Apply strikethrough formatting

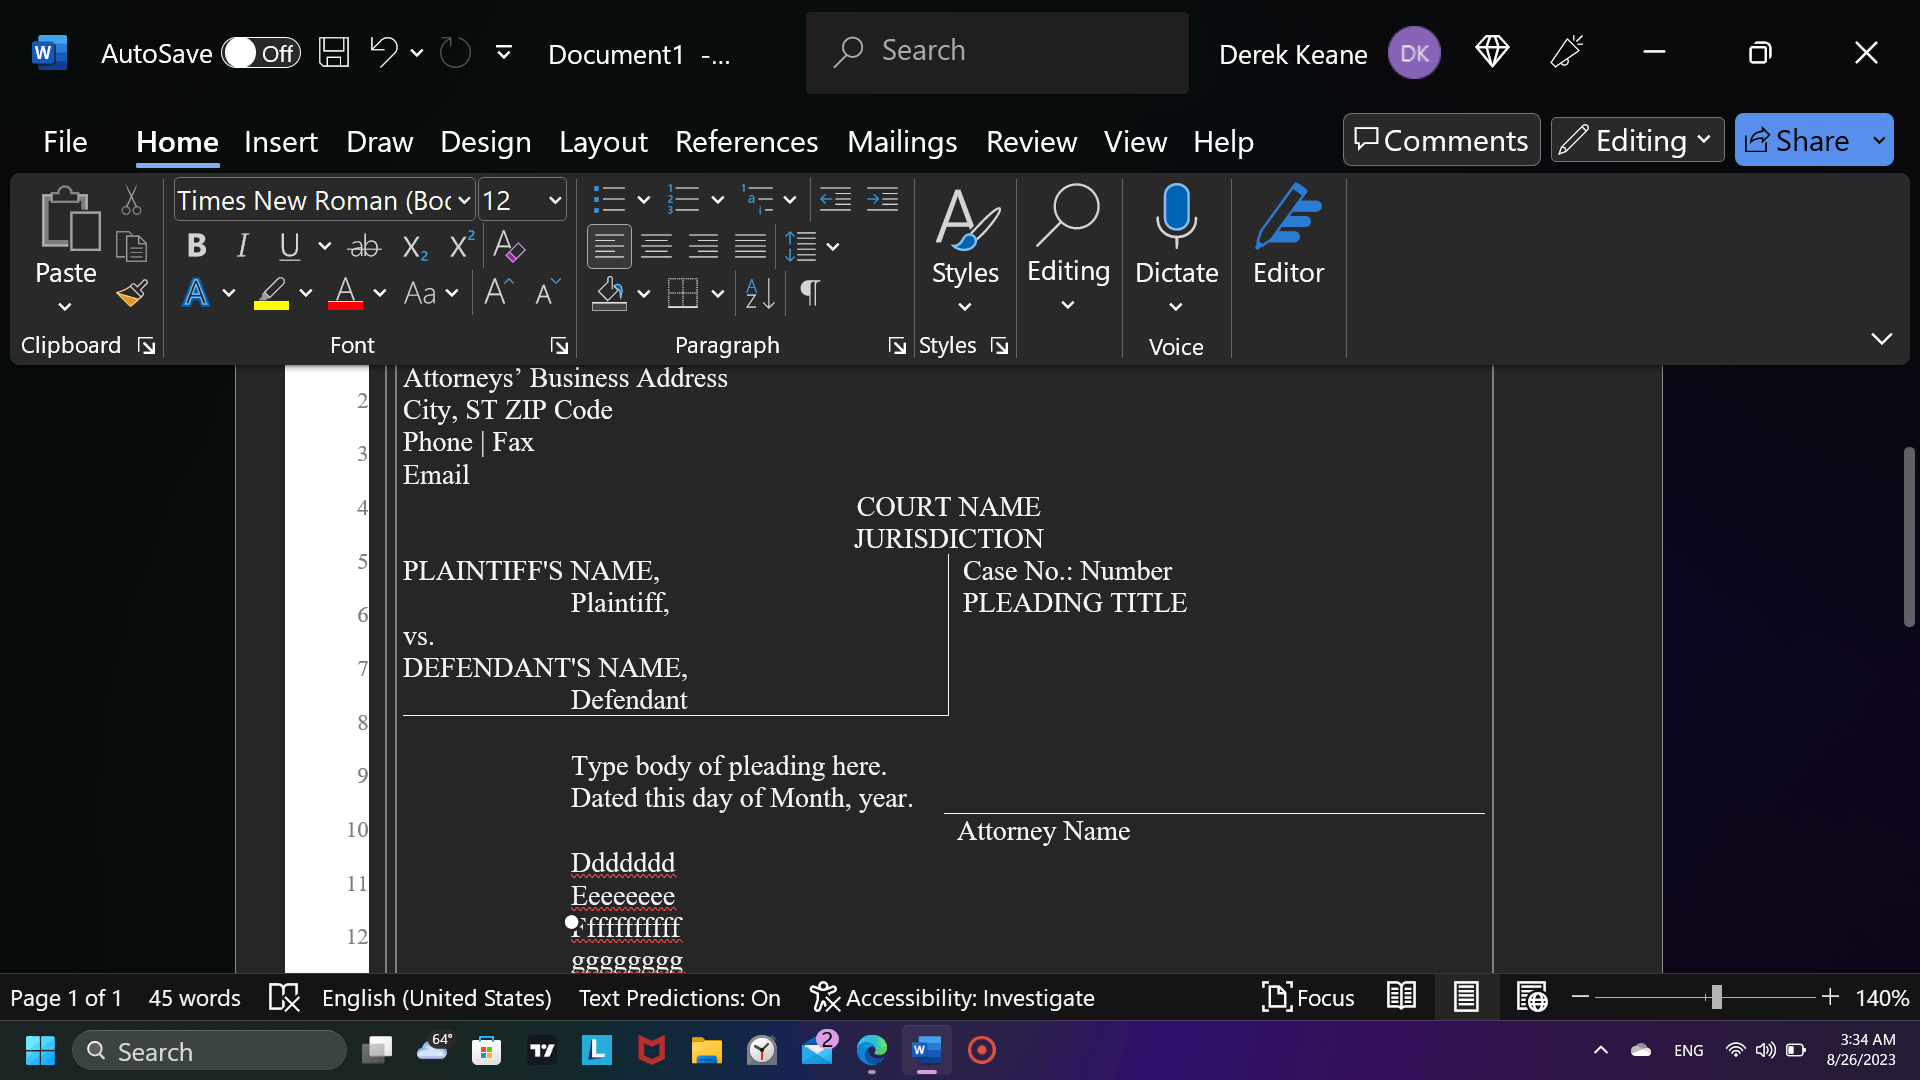(364, 246)
